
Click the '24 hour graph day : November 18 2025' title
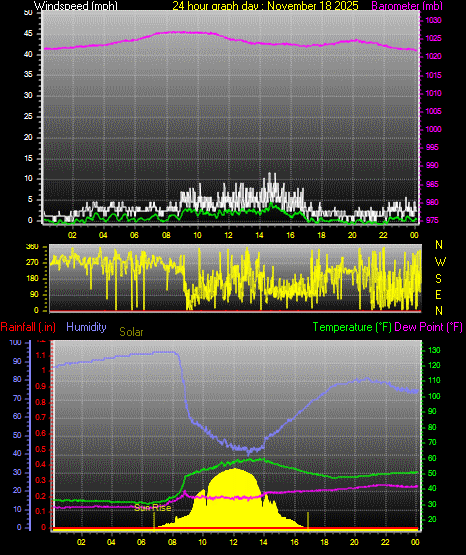[265, 6]
